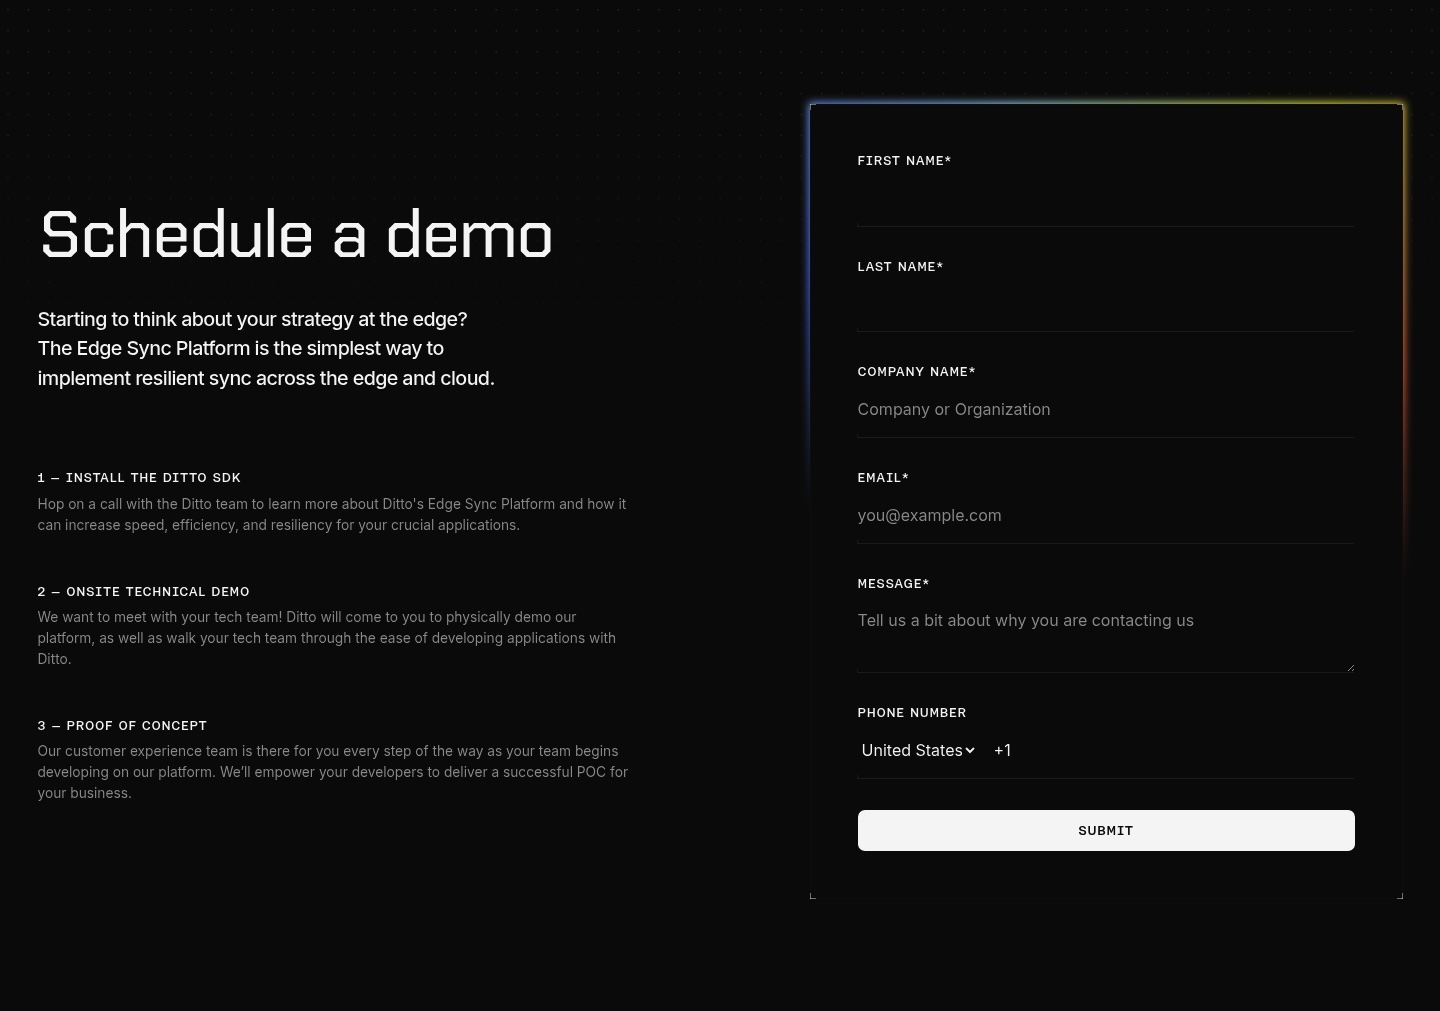The height and width of the screenshot is (1011, 1440).
Task: Click text 'Our customer experience team is there'
Action: pos(333,772)
